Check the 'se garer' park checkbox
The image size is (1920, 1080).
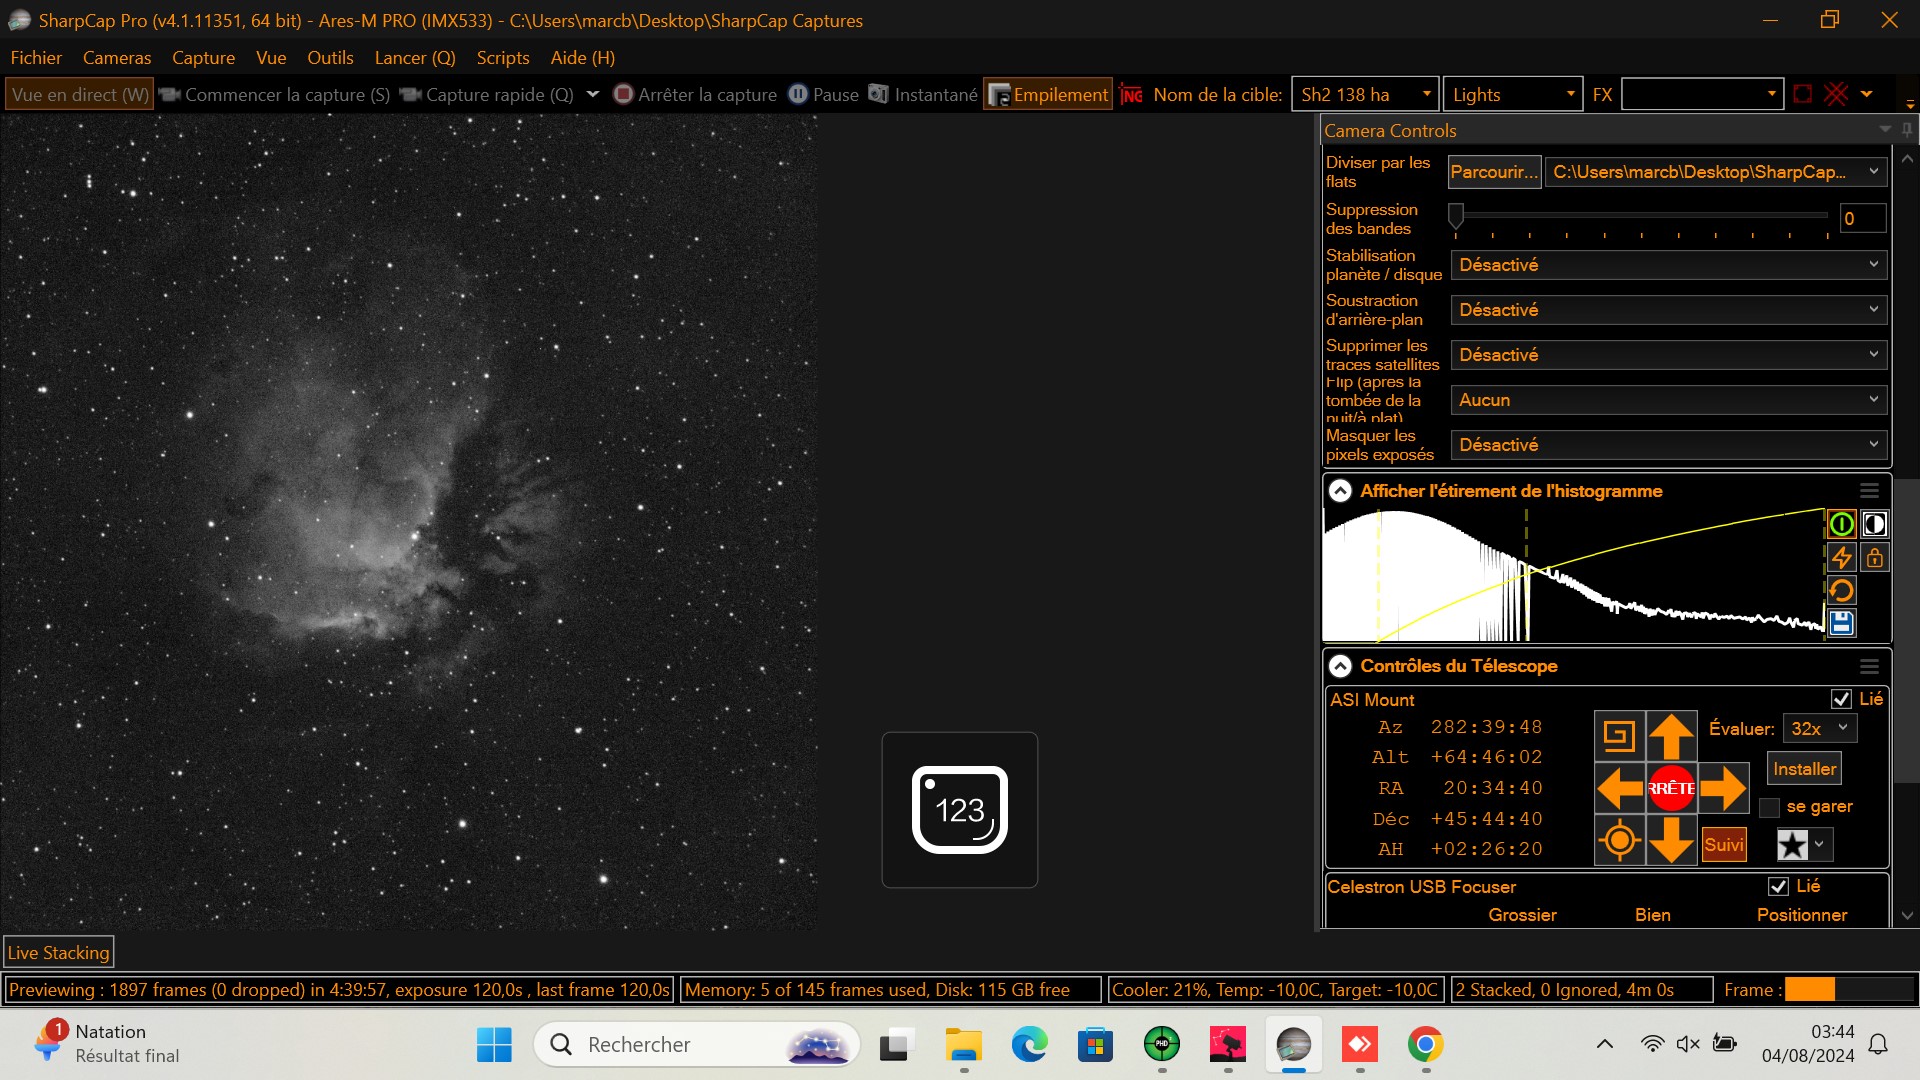coord(1769,807)
